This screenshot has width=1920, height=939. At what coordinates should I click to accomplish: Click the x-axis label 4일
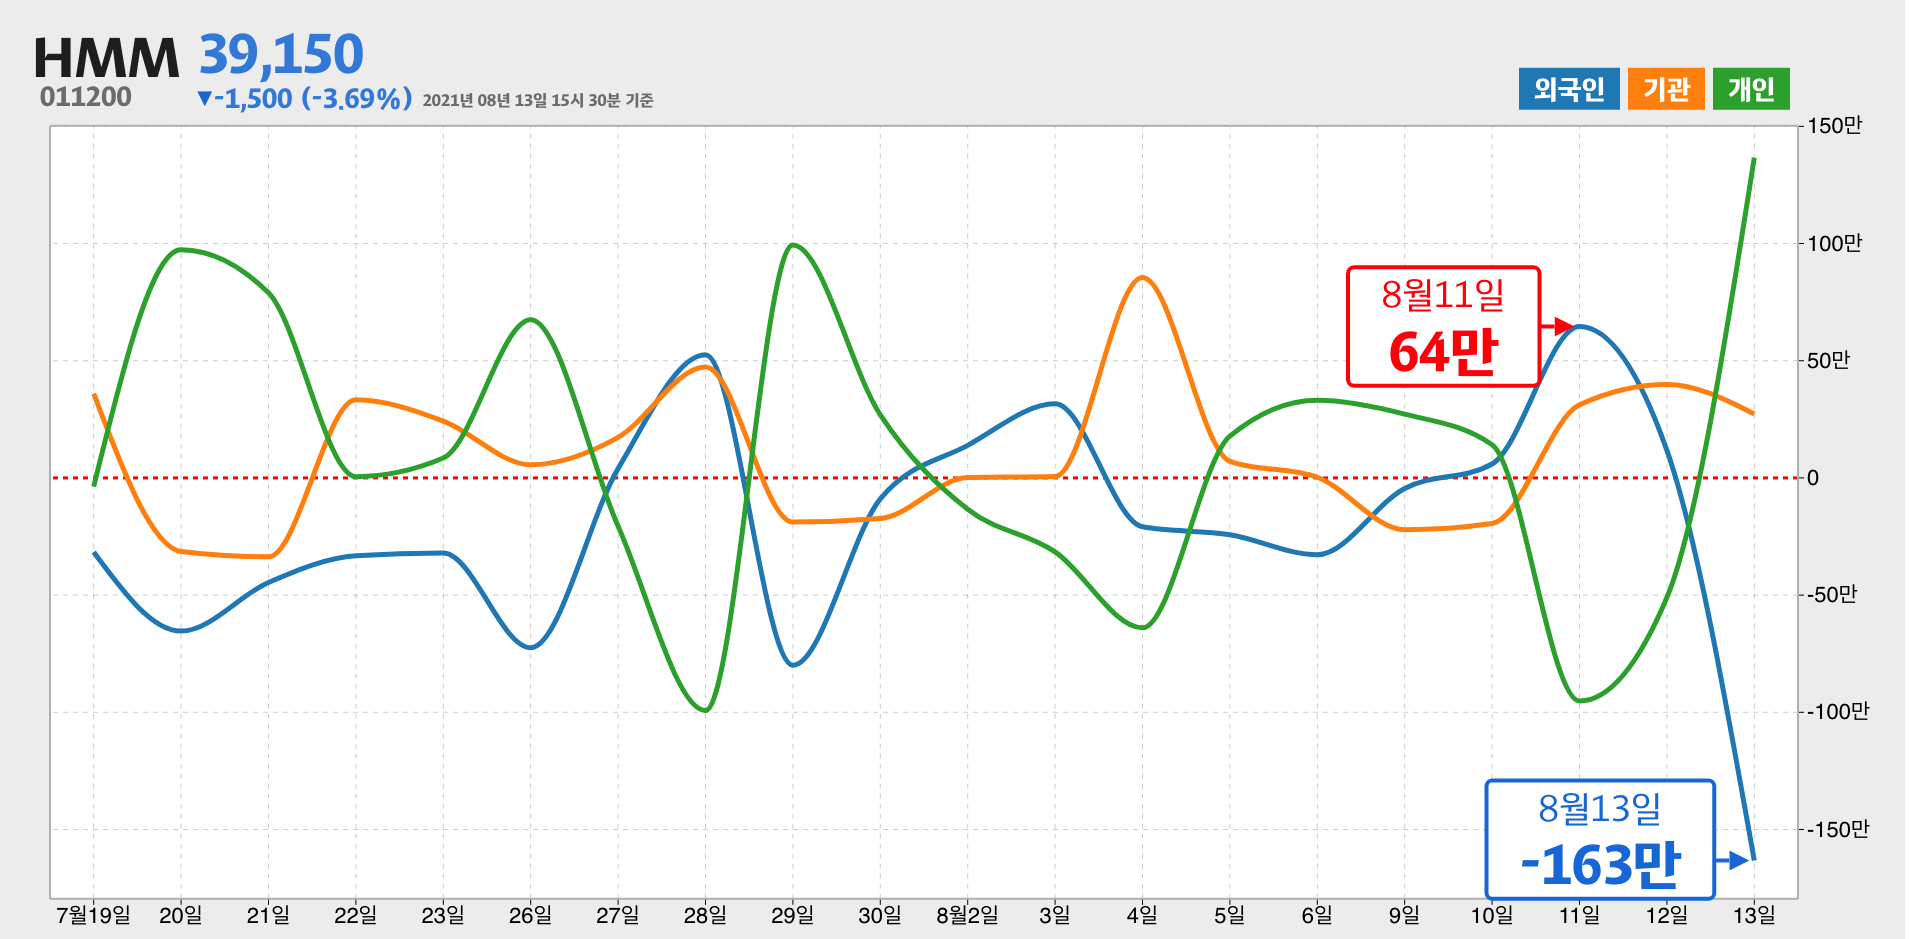tap(1142, 915)
